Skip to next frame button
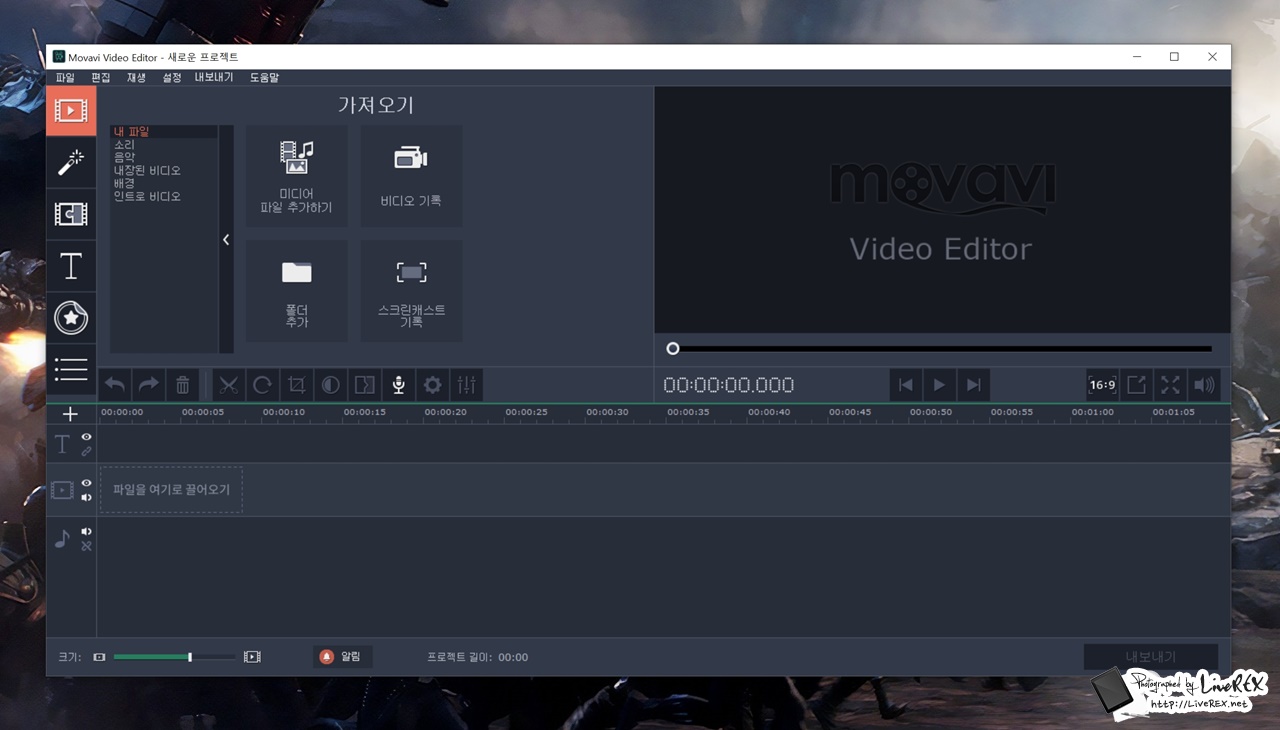 pyautogui.click(x=973, y=385)
